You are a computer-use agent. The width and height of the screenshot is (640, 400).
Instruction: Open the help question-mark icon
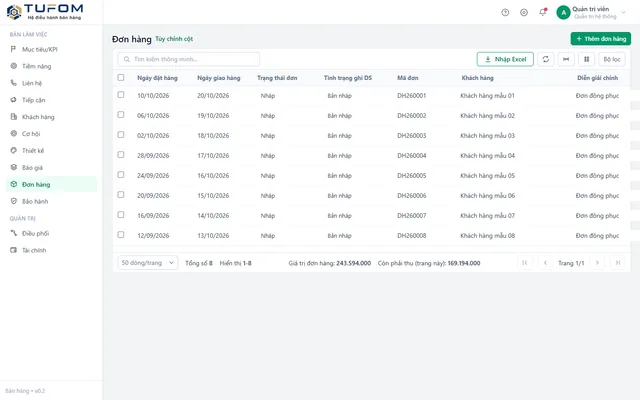pyautogui.click(x=505, y=13)
